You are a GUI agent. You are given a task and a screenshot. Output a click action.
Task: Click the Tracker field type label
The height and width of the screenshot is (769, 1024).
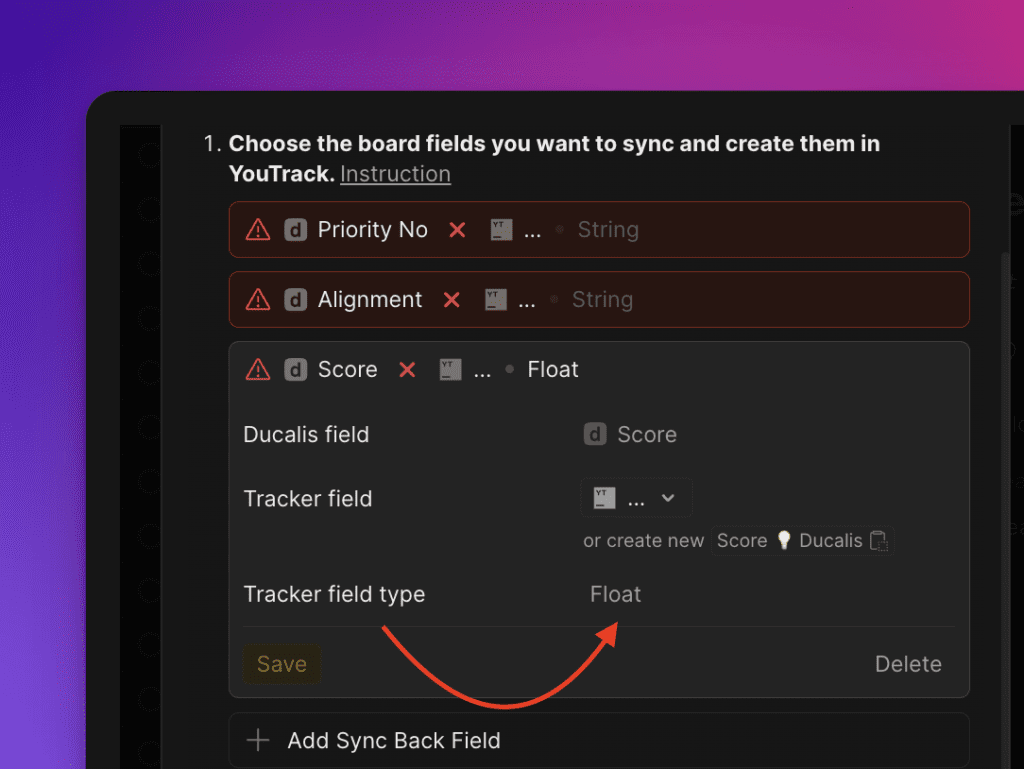pos(334,594)
